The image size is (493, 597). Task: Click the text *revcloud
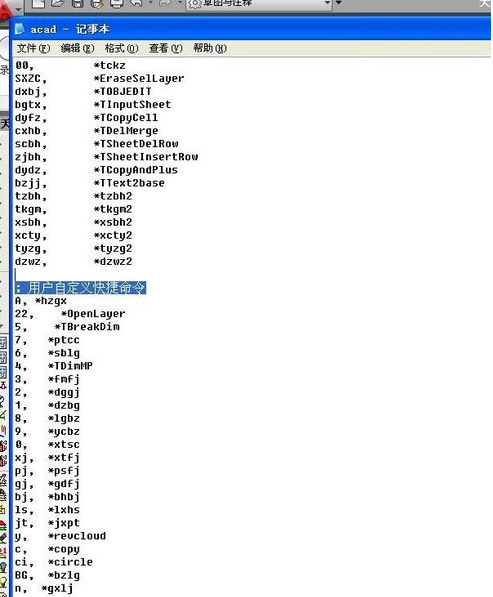pos(77,536)
